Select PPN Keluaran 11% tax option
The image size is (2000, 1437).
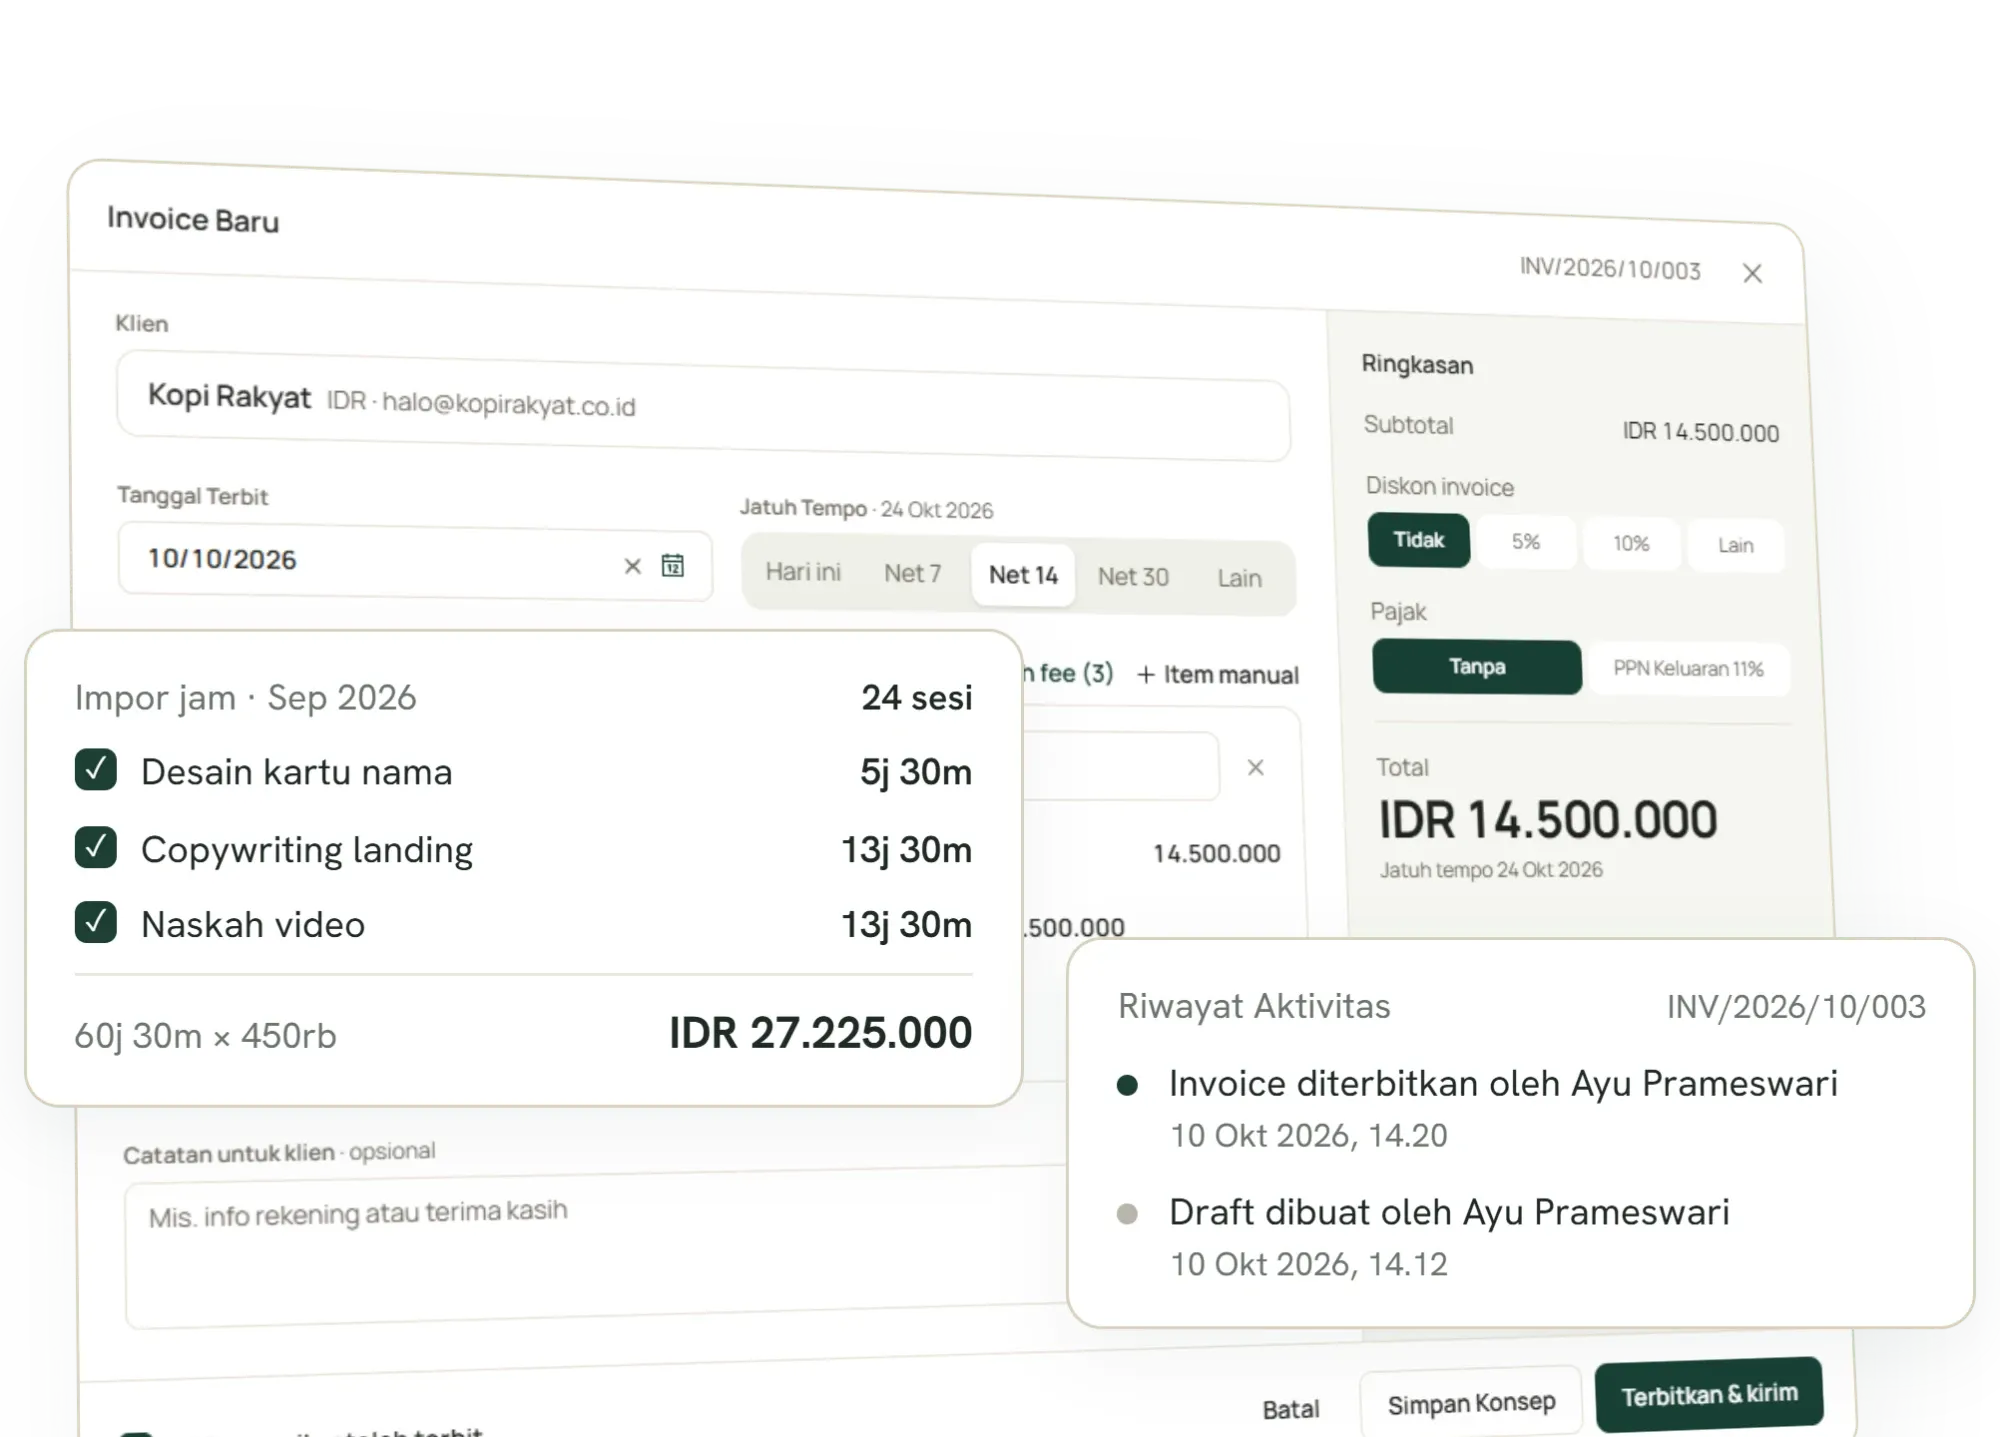coord(1688,669)
